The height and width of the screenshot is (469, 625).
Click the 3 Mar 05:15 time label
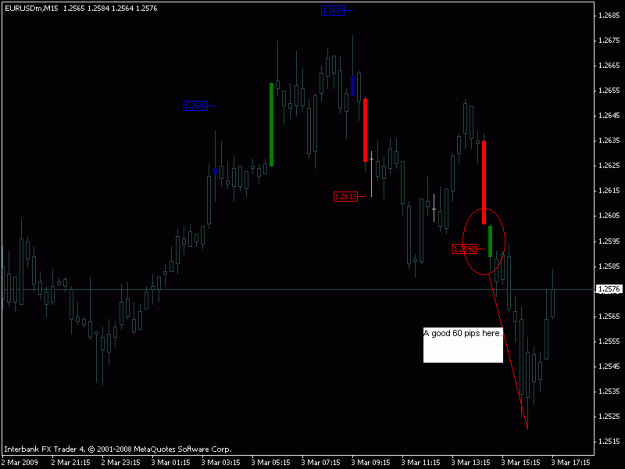pos(271,463)
